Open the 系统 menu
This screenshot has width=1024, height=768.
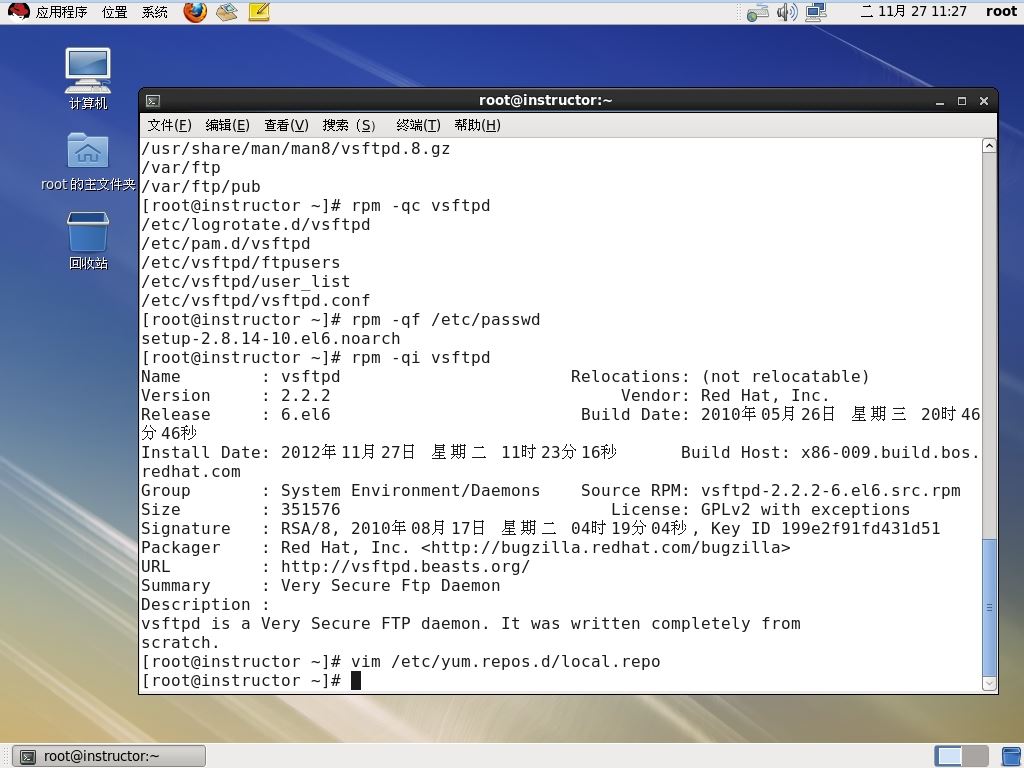pos(155,12)
